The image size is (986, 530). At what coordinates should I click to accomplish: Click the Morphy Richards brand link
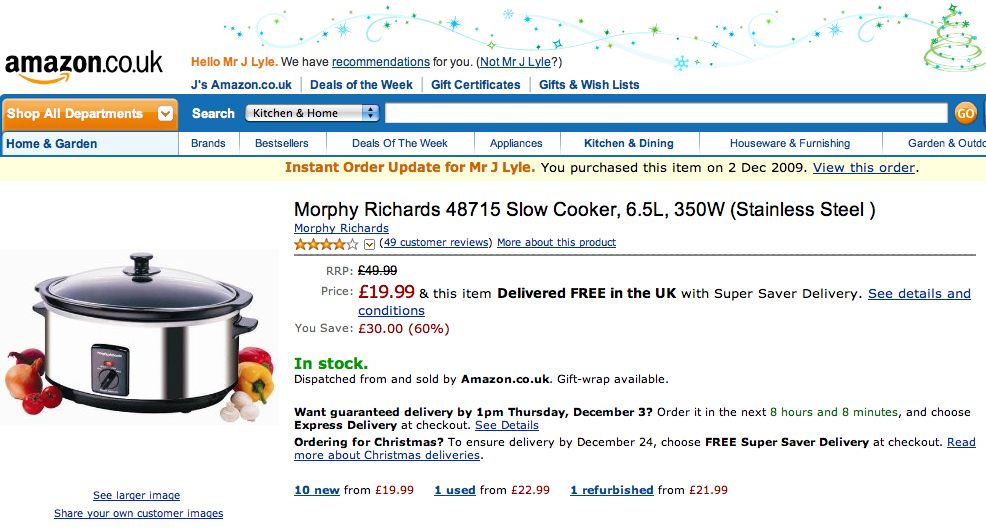(x=341, y=229)
